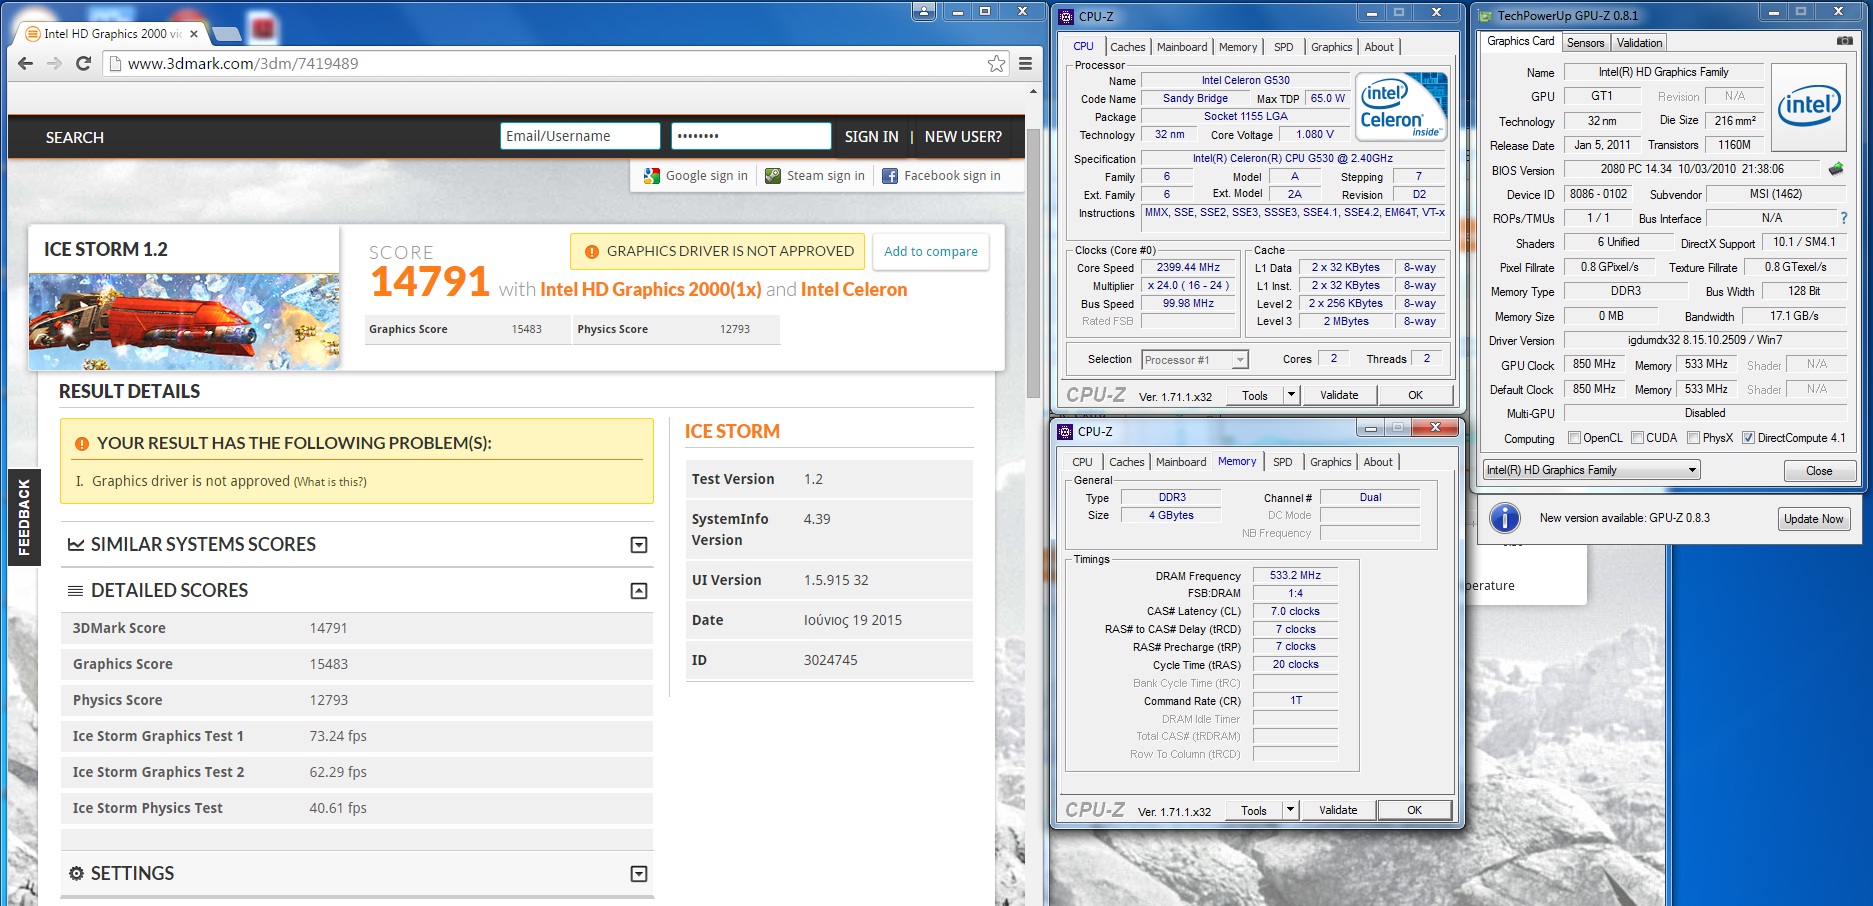Image resolution: width=1873 pixels, height=906 pixels.
Task: Bookmark this page with the star icon
Action: 996,63
